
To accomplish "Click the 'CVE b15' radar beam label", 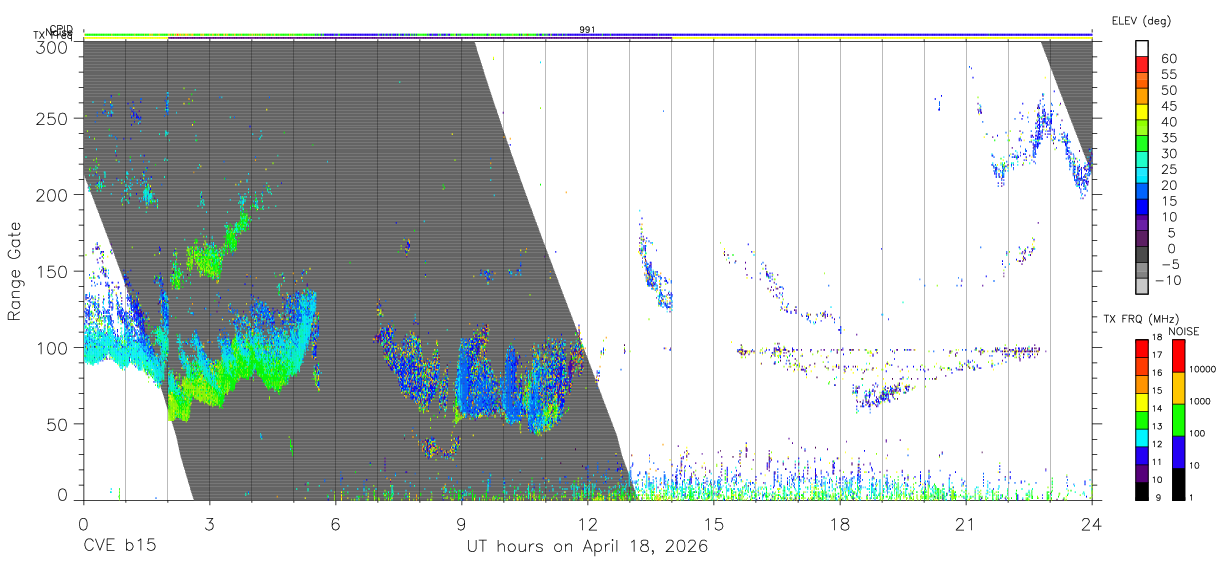I will pyautogui.click(x=119, y=547).
